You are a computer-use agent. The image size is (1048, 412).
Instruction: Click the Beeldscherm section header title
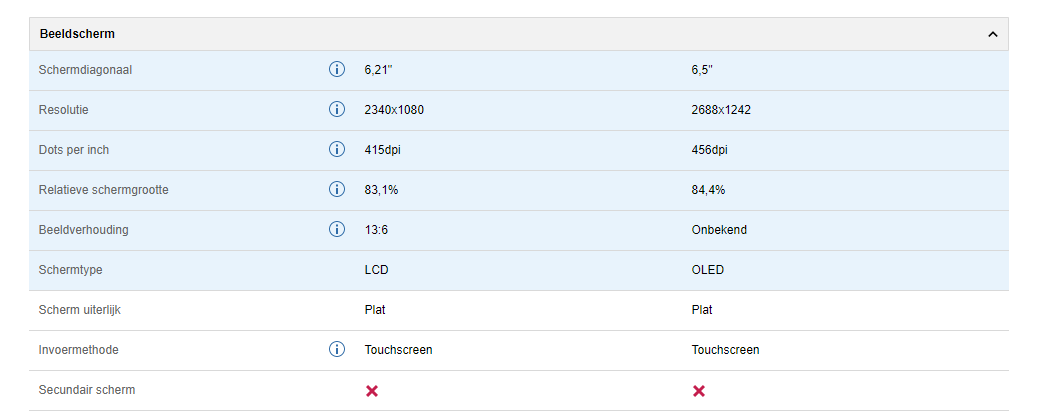[77, 34]
